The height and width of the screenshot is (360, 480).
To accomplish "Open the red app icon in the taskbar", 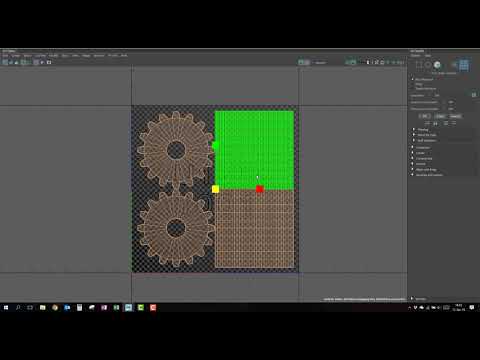I will click(x=153, y=308).
